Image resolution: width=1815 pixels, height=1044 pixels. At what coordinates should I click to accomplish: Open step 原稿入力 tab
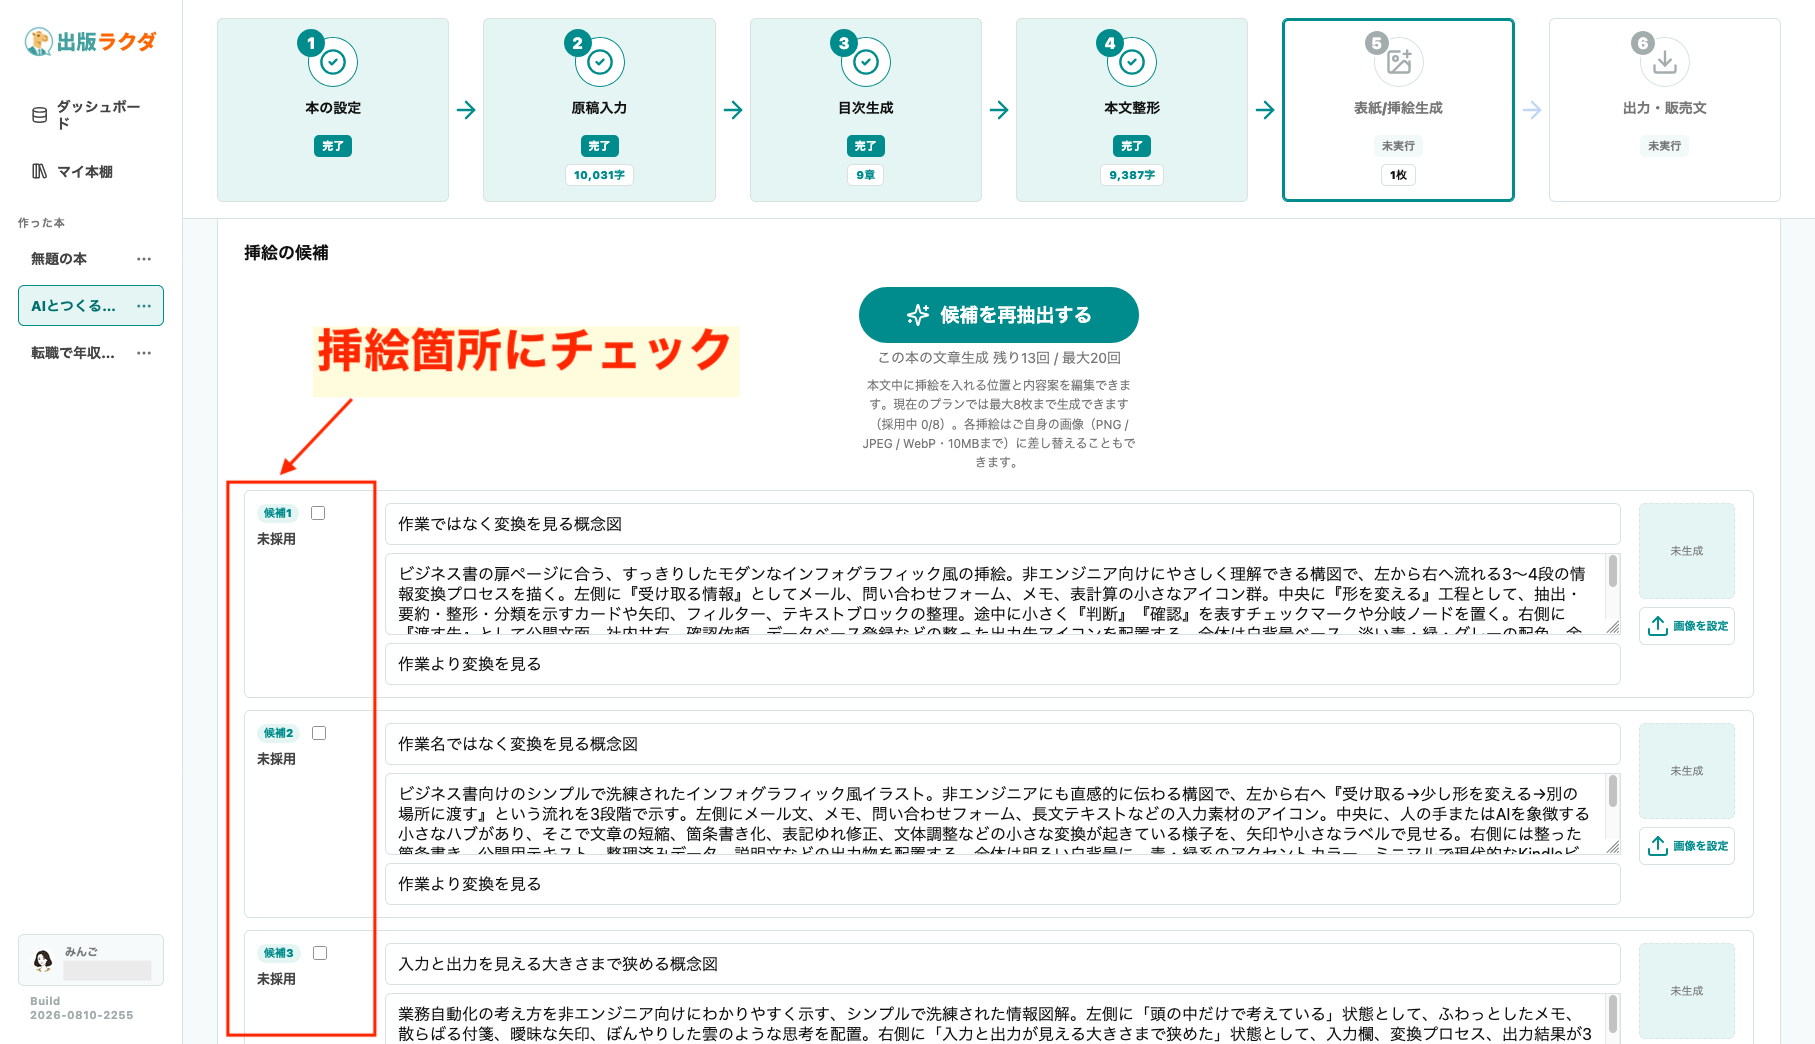(x=600, y=110)
